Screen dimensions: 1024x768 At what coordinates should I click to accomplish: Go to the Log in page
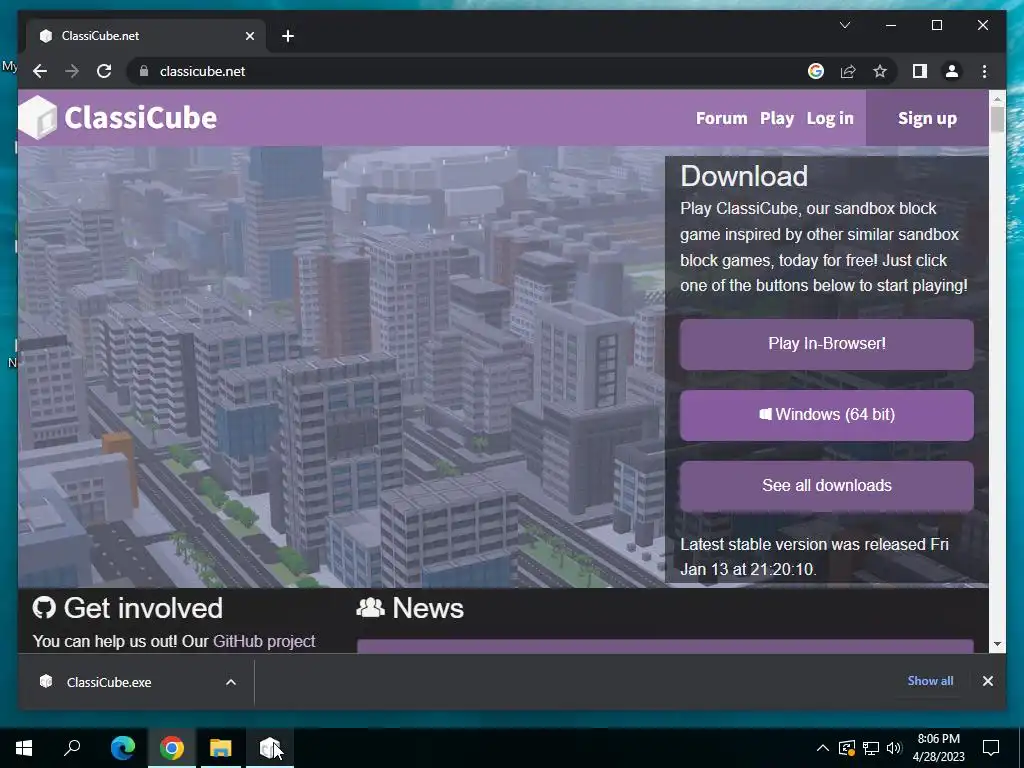tap(829, 118)
